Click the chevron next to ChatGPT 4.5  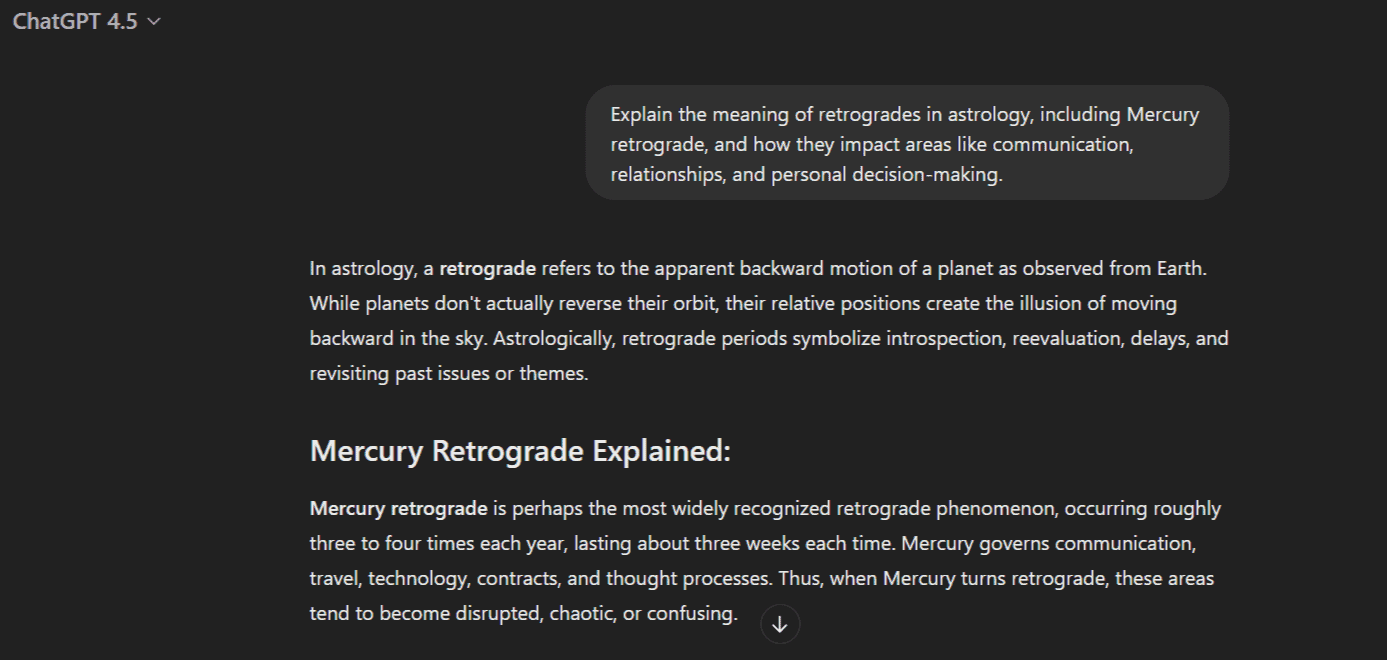(x=153, y=22)
